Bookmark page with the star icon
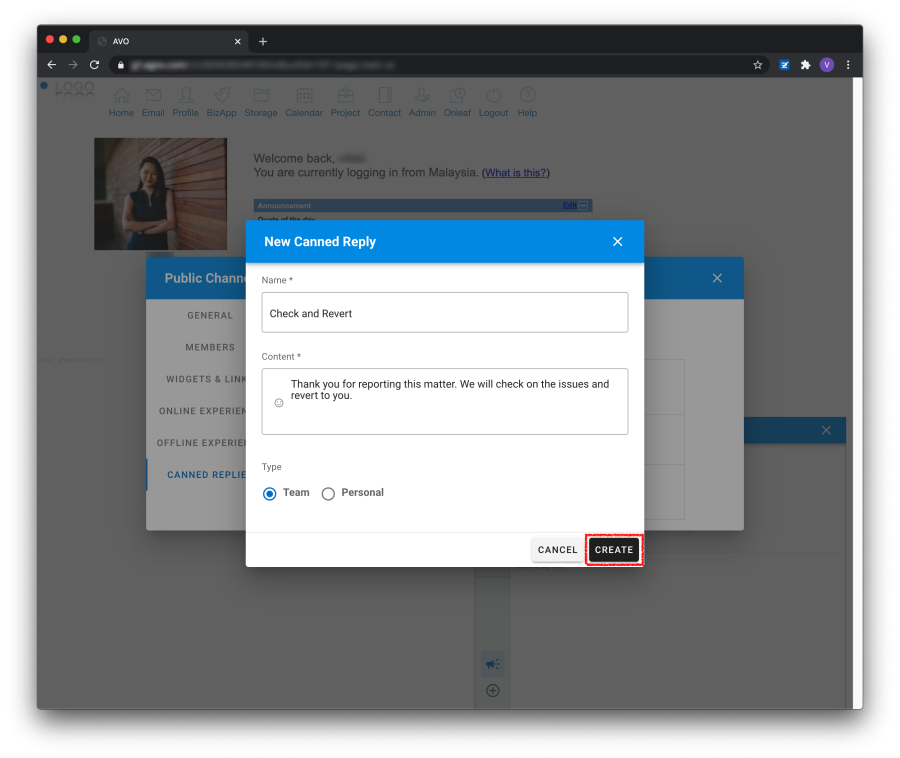 tap(758, 65)
